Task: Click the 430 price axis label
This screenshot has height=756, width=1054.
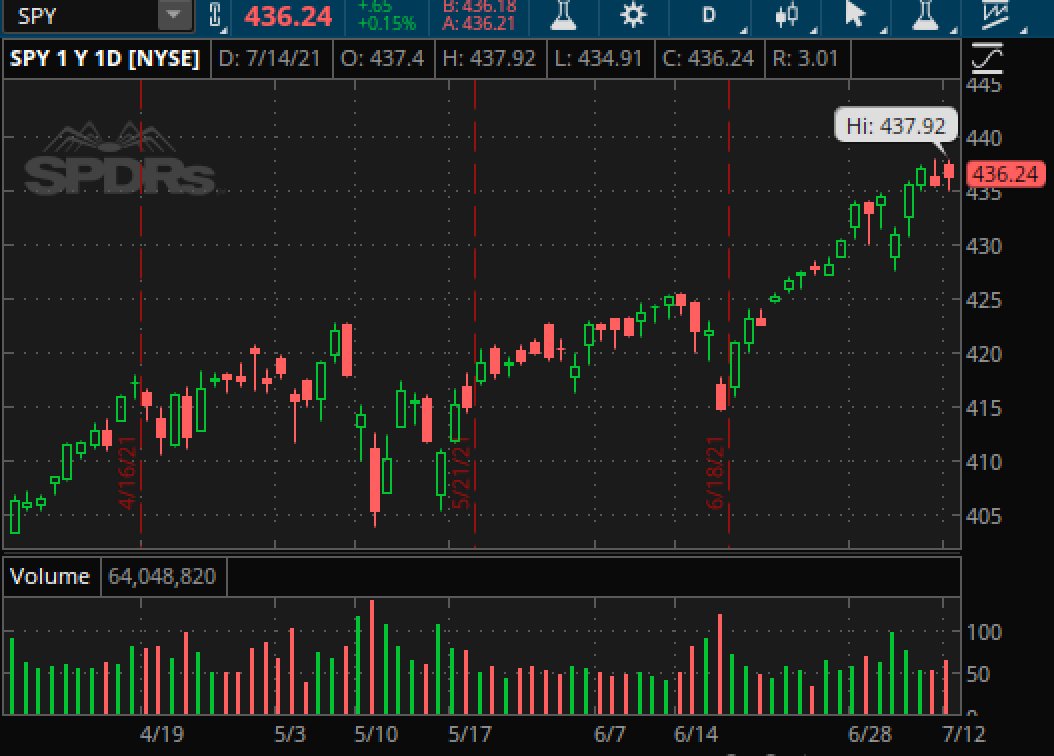Action: pos(983,247)
